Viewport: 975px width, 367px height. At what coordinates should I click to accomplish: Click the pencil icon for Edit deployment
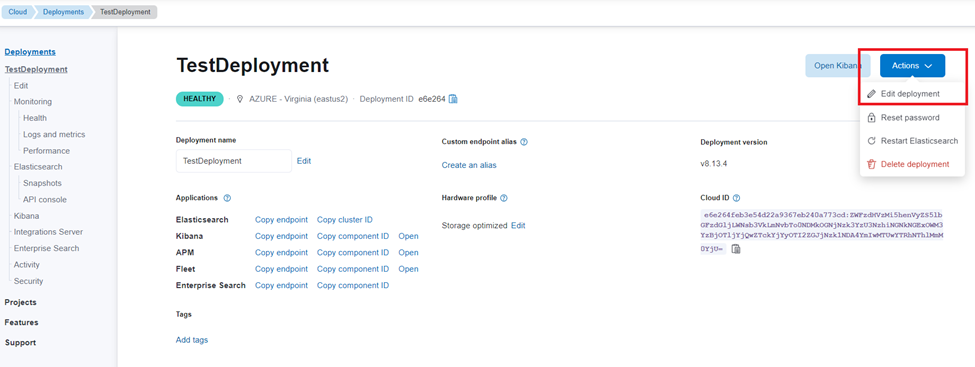tap(871, 94)
